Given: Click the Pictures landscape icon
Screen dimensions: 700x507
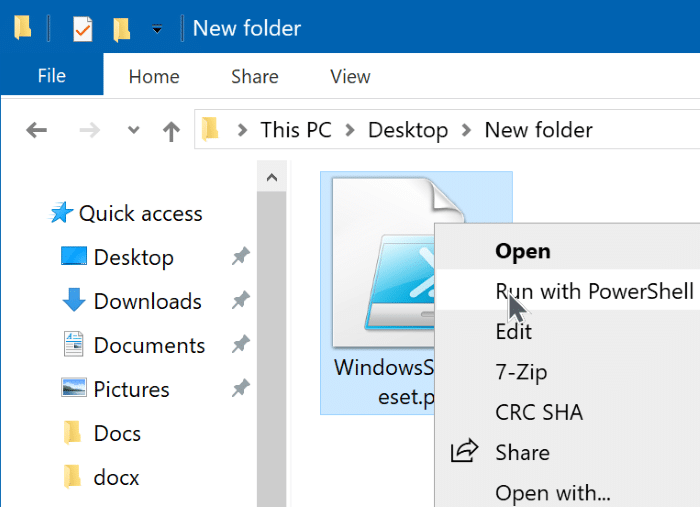Looking at the screenshot, I should point(74,387).
